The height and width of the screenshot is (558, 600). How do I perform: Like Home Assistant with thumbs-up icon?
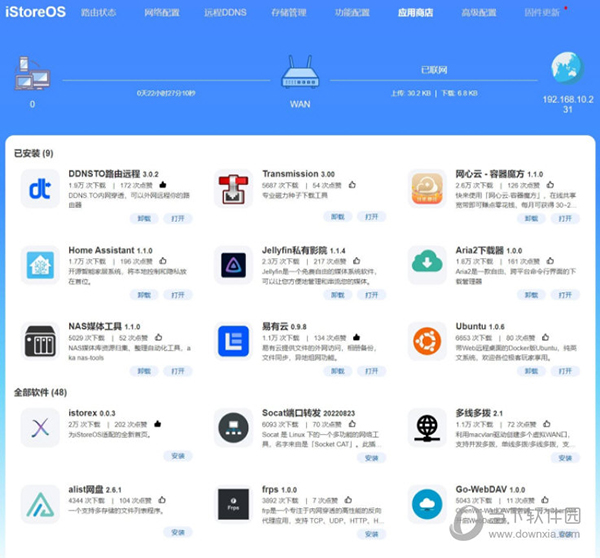point(163,261)
